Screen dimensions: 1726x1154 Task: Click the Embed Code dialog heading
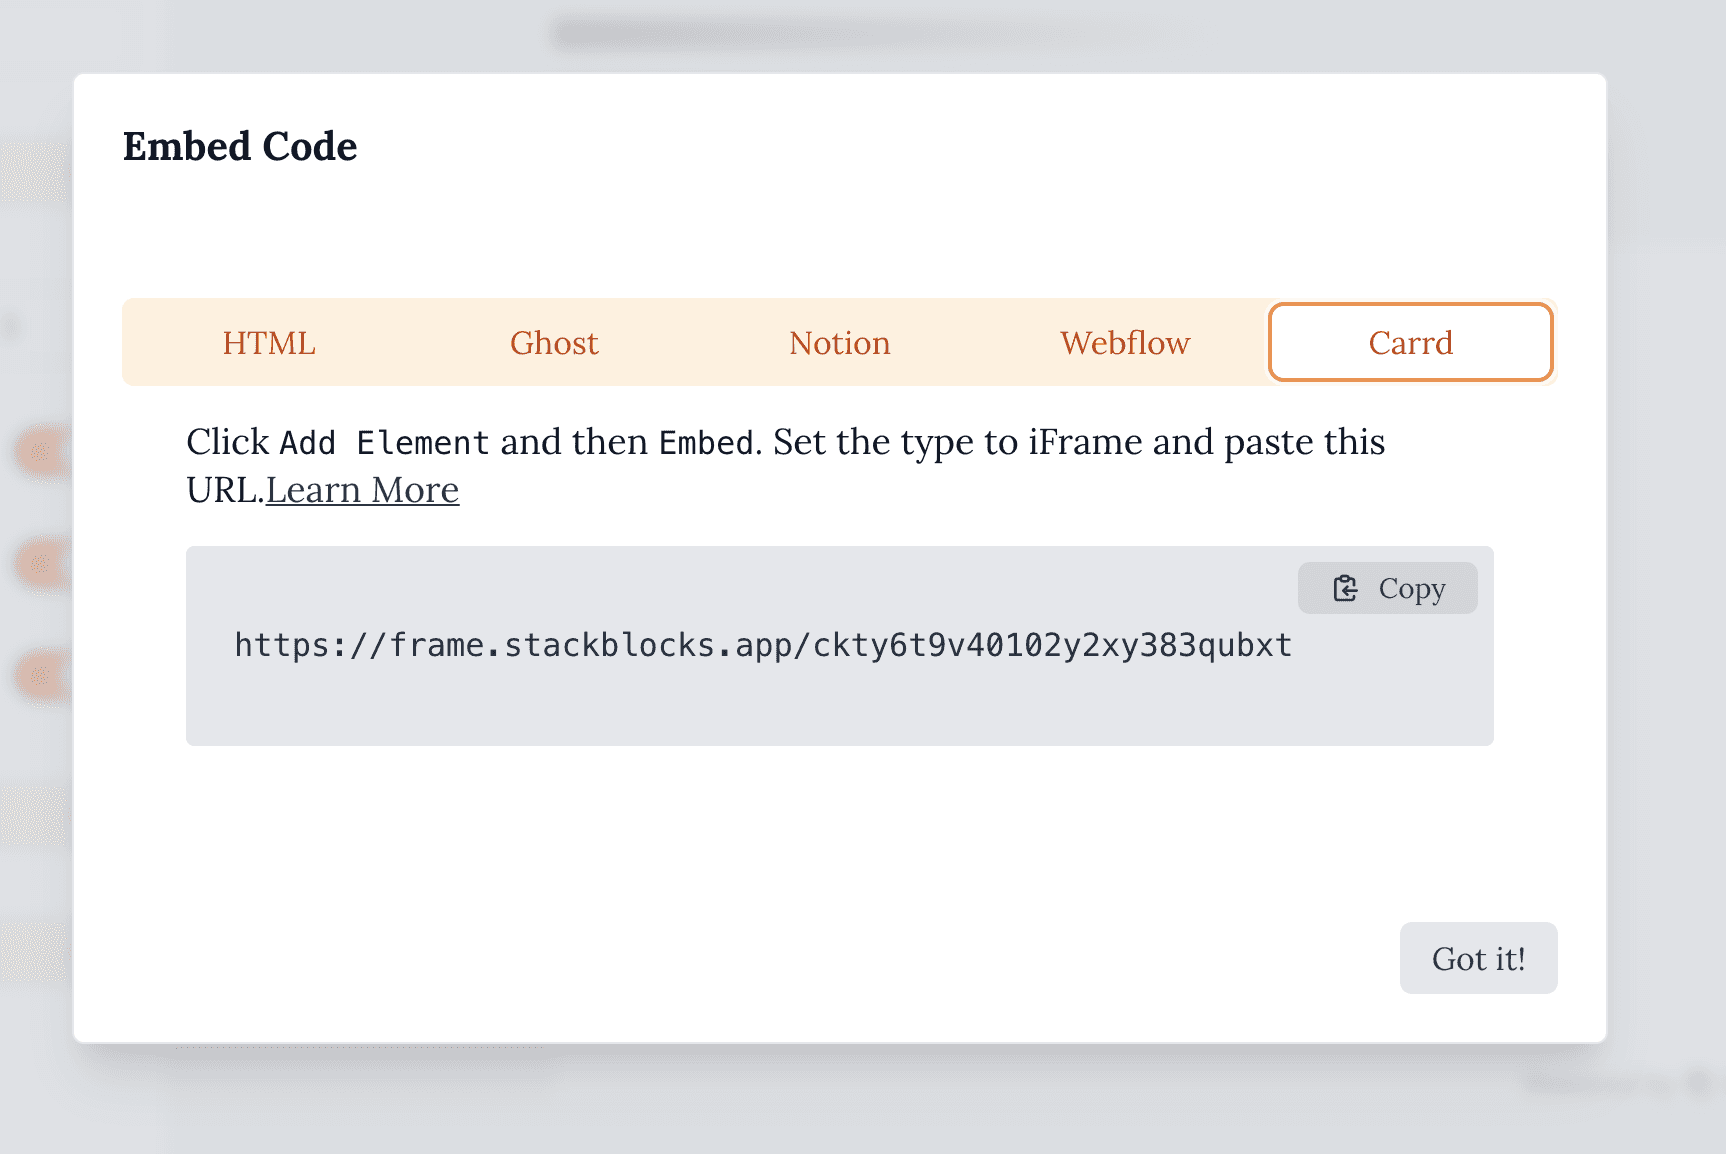click(239, 146)
